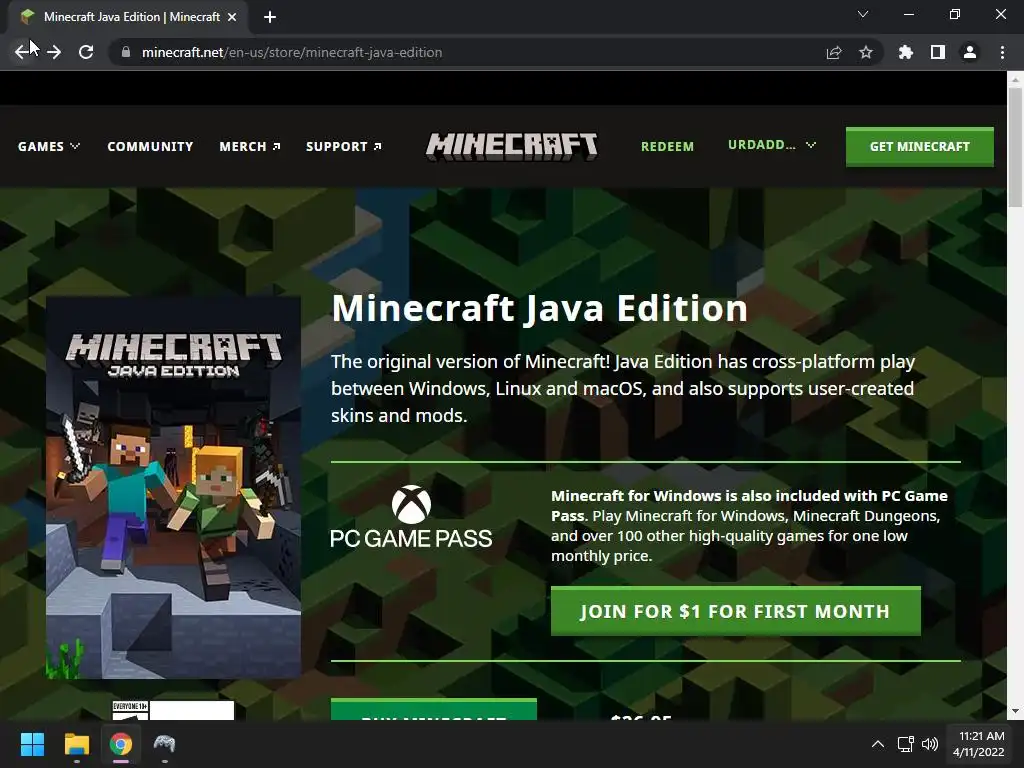The image size is (1024, 768).
Task: Open the COMMUNITY nav item
Action: click(150, 146)
